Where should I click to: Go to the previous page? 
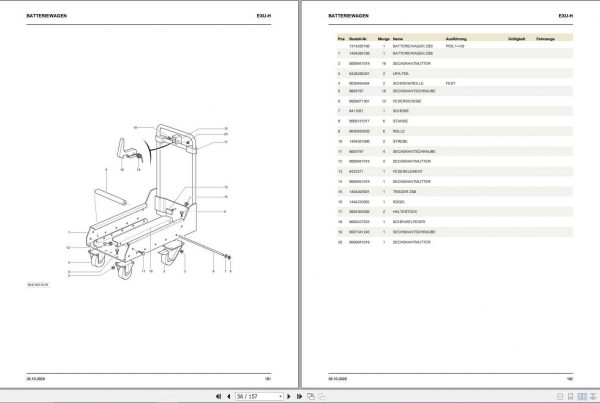[x=229, y=396]
